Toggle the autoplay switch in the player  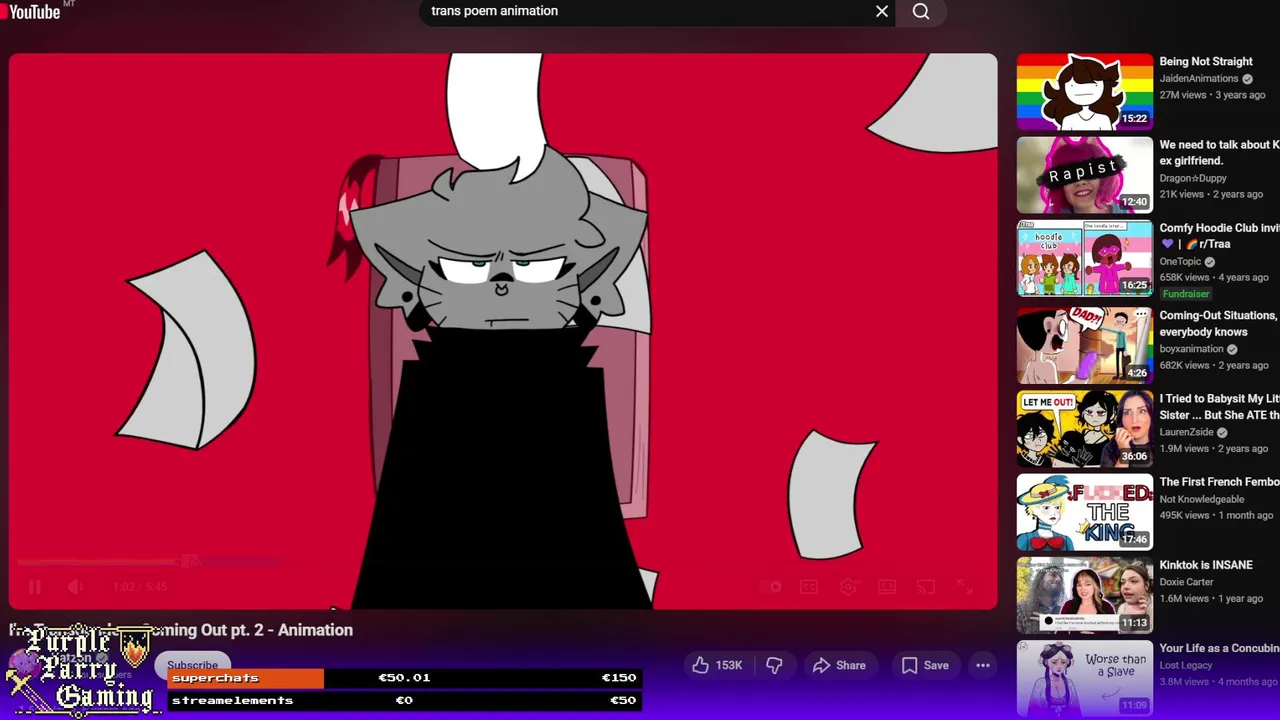tap(770, 587)
